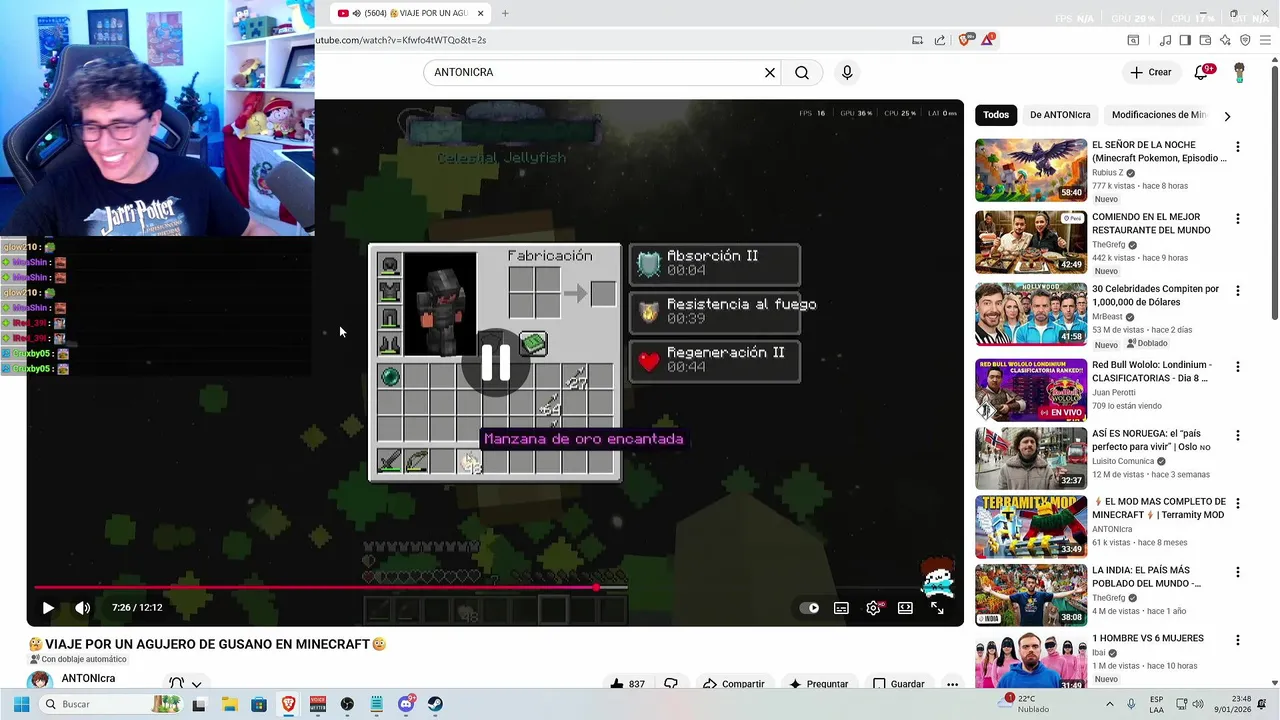Open the MrBeast channel link
The height and width of the screenshot is (720, 1280).
[1107, 317]
